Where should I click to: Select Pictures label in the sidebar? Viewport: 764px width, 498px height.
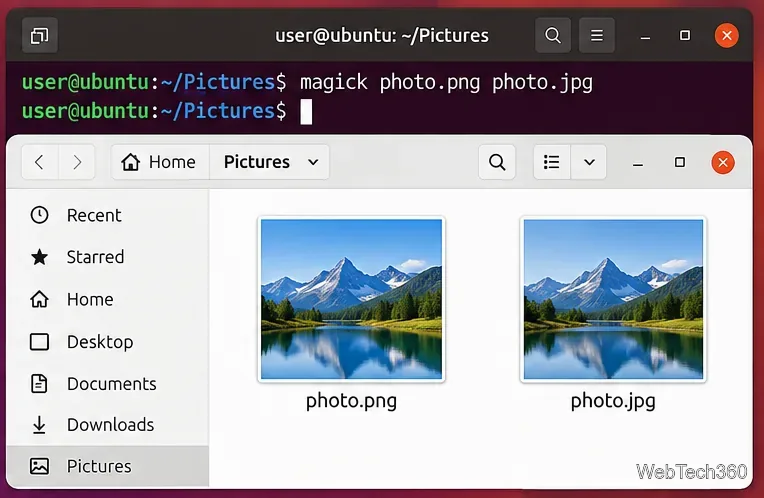pos(99,466)
